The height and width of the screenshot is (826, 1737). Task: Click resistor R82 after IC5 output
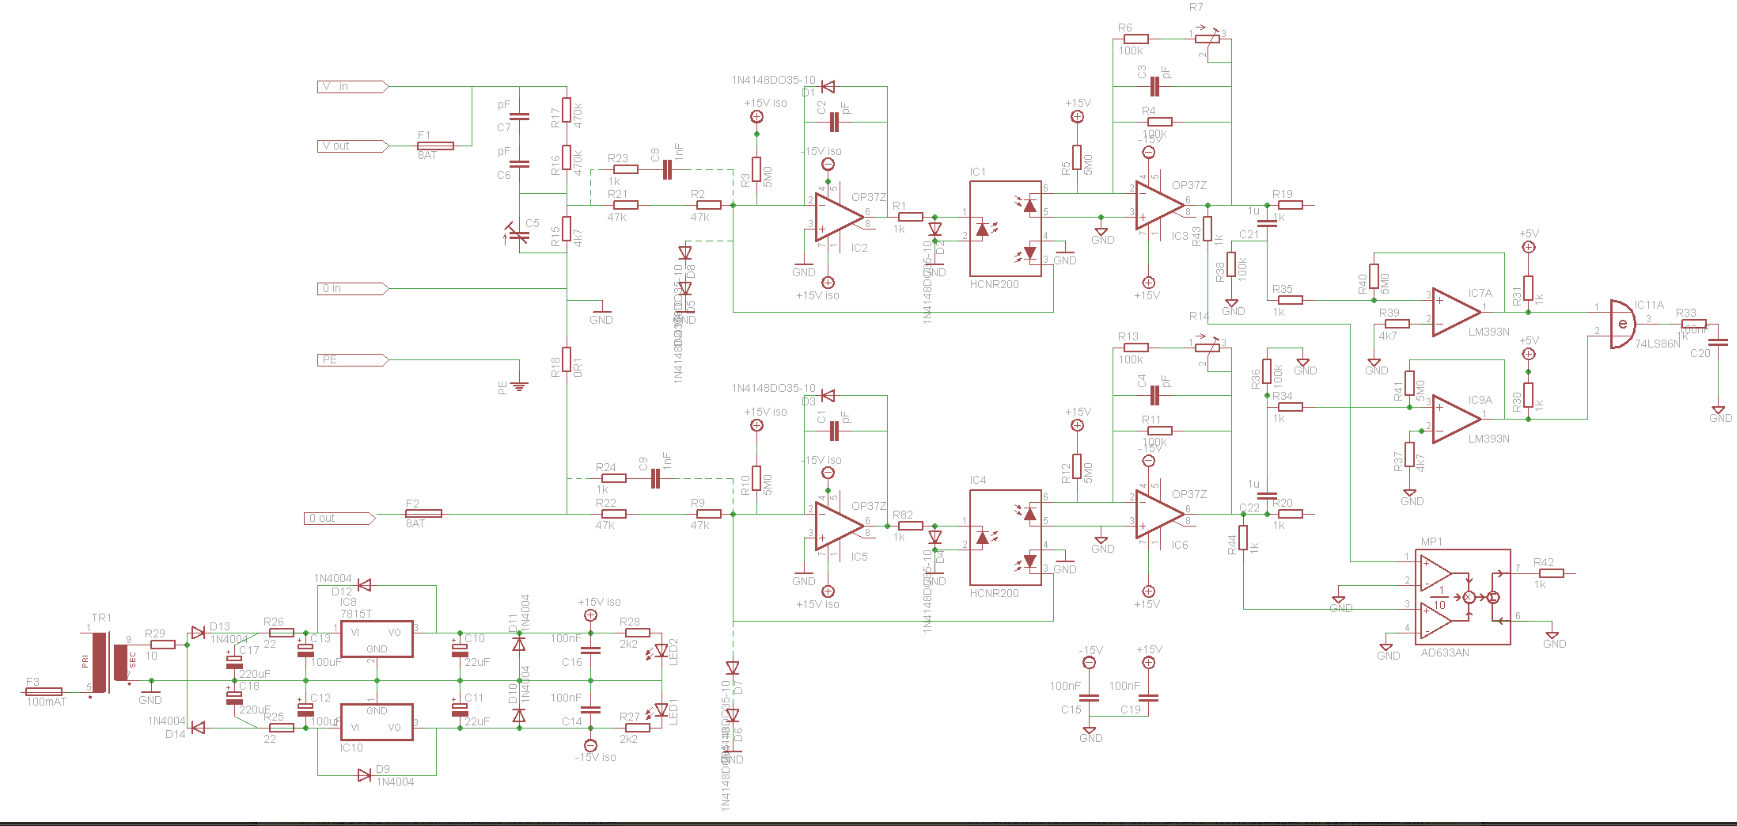pos(910,525)
